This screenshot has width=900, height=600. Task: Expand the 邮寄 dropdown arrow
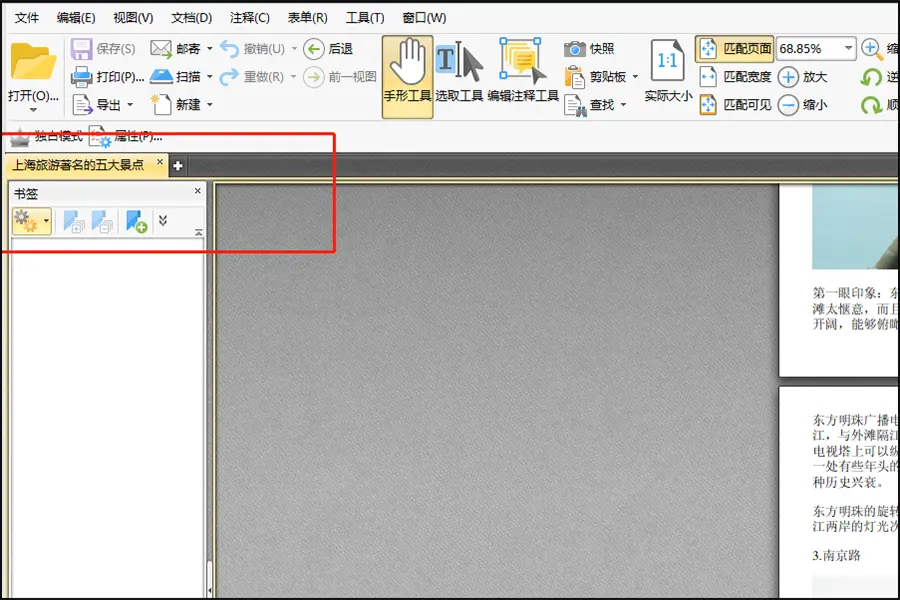pos(210,49)
